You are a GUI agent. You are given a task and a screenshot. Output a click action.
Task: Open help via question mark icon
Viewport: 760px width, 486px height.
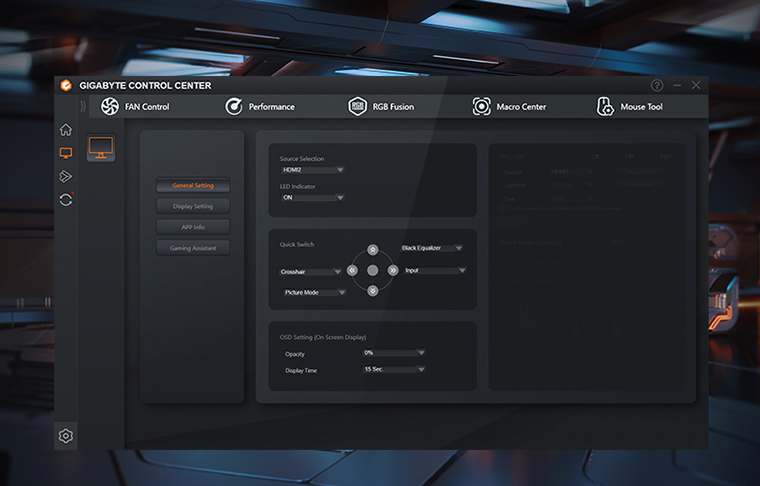pyautogui.click(x=657, y=85)
